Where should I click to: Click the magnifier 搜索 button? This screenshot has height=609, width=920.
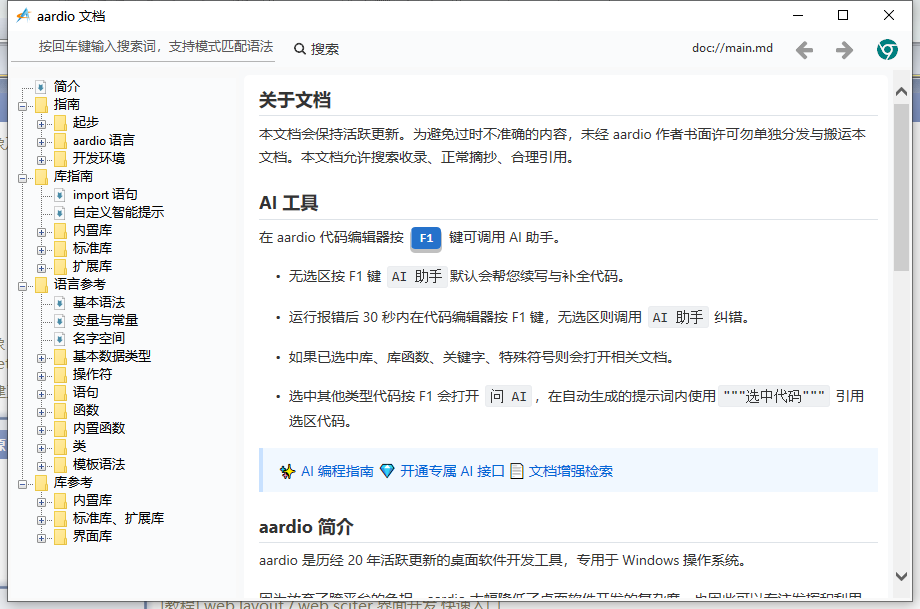coord(316,49)
